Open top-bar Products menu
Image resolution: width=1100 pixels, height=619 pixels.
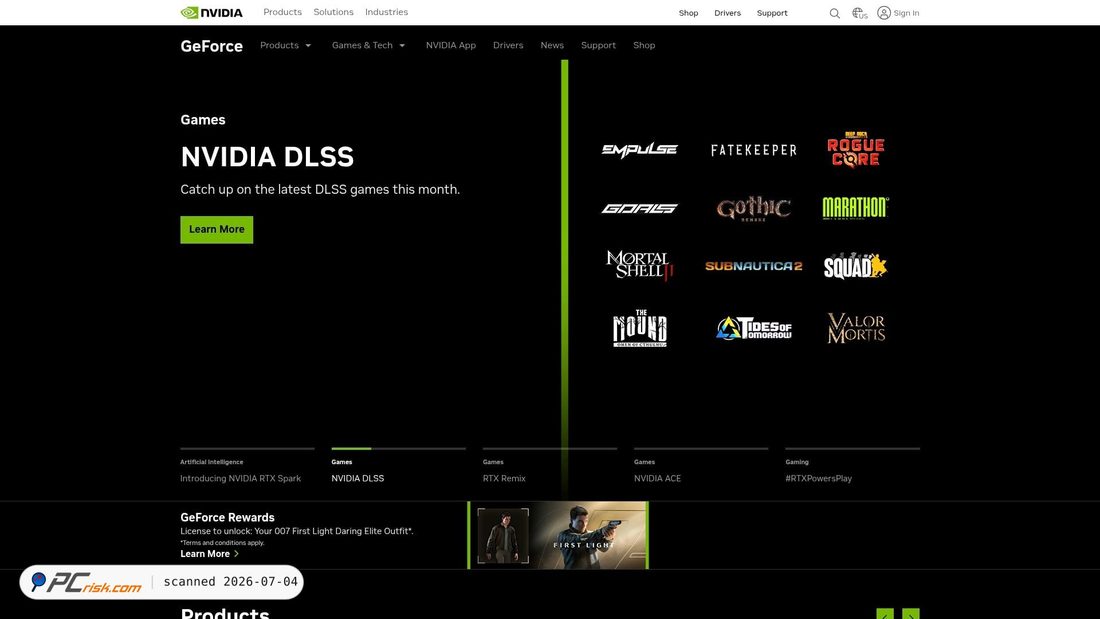pos(282,12)
